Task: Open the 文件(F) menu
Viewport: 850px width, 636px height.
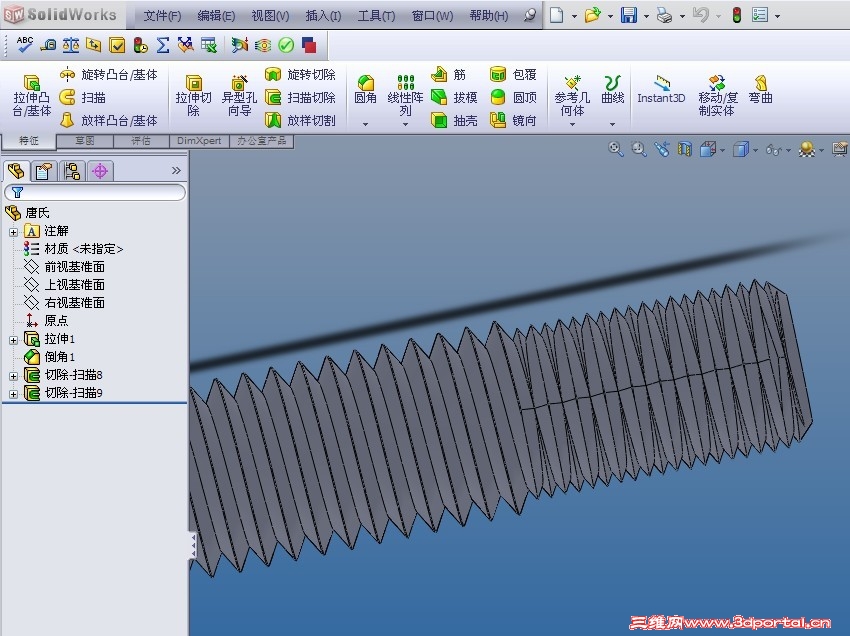Action: point(162,16)
